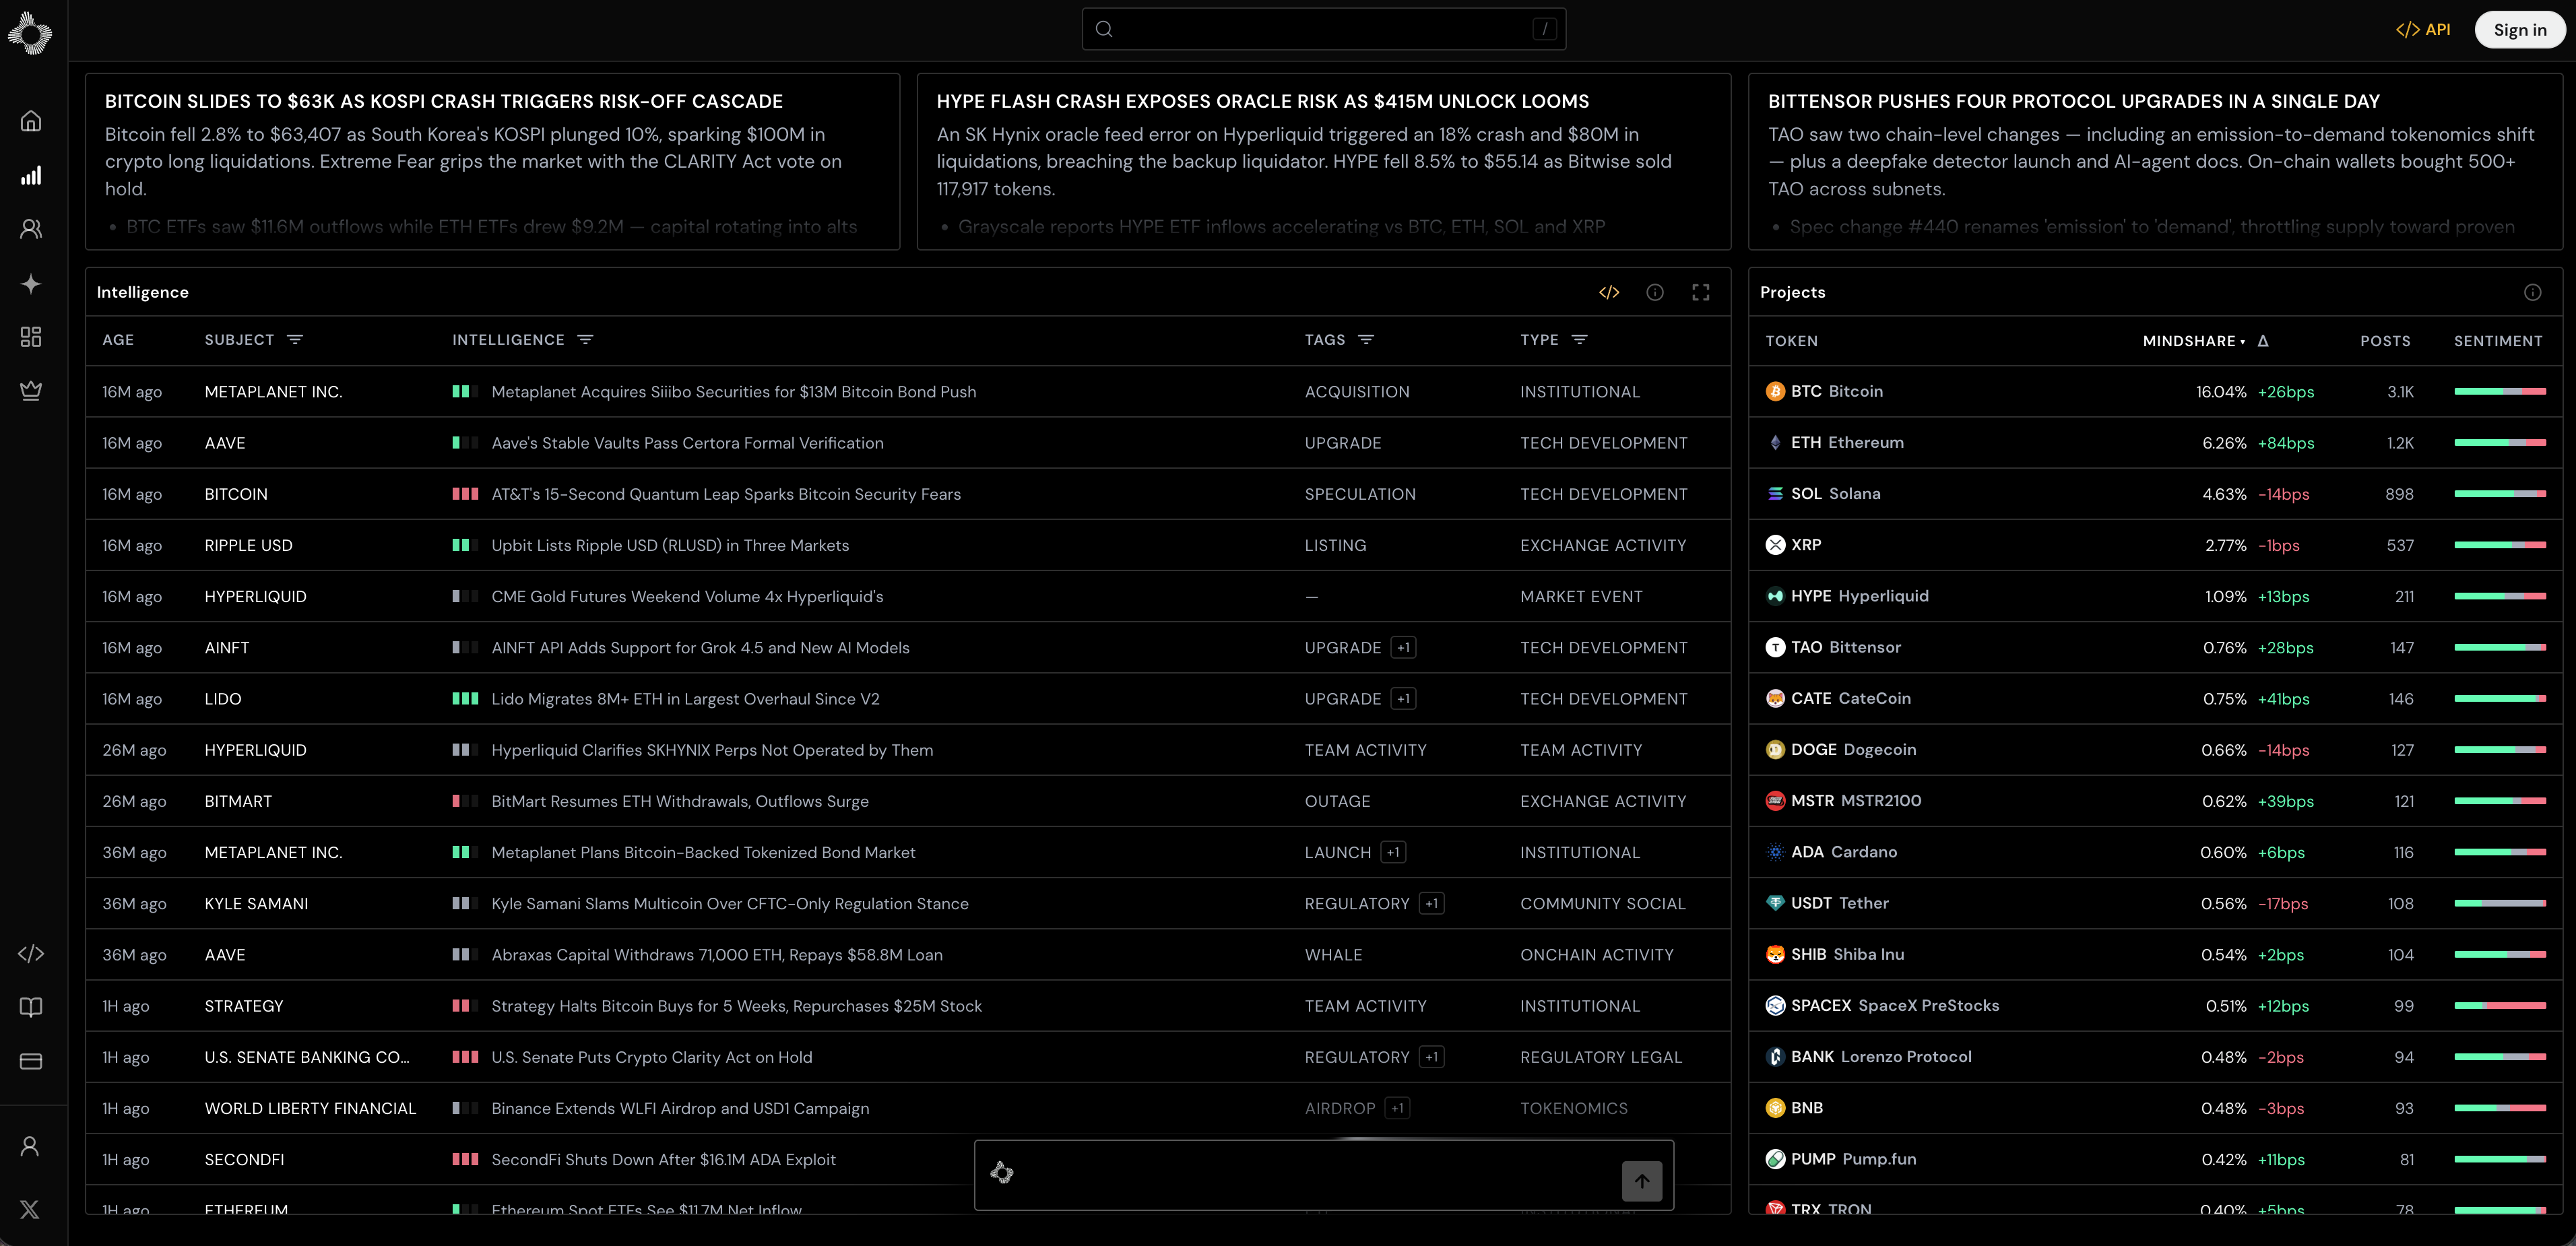
Task: Open the book icon in the sidebar
Action: [x=31, y=1007]
